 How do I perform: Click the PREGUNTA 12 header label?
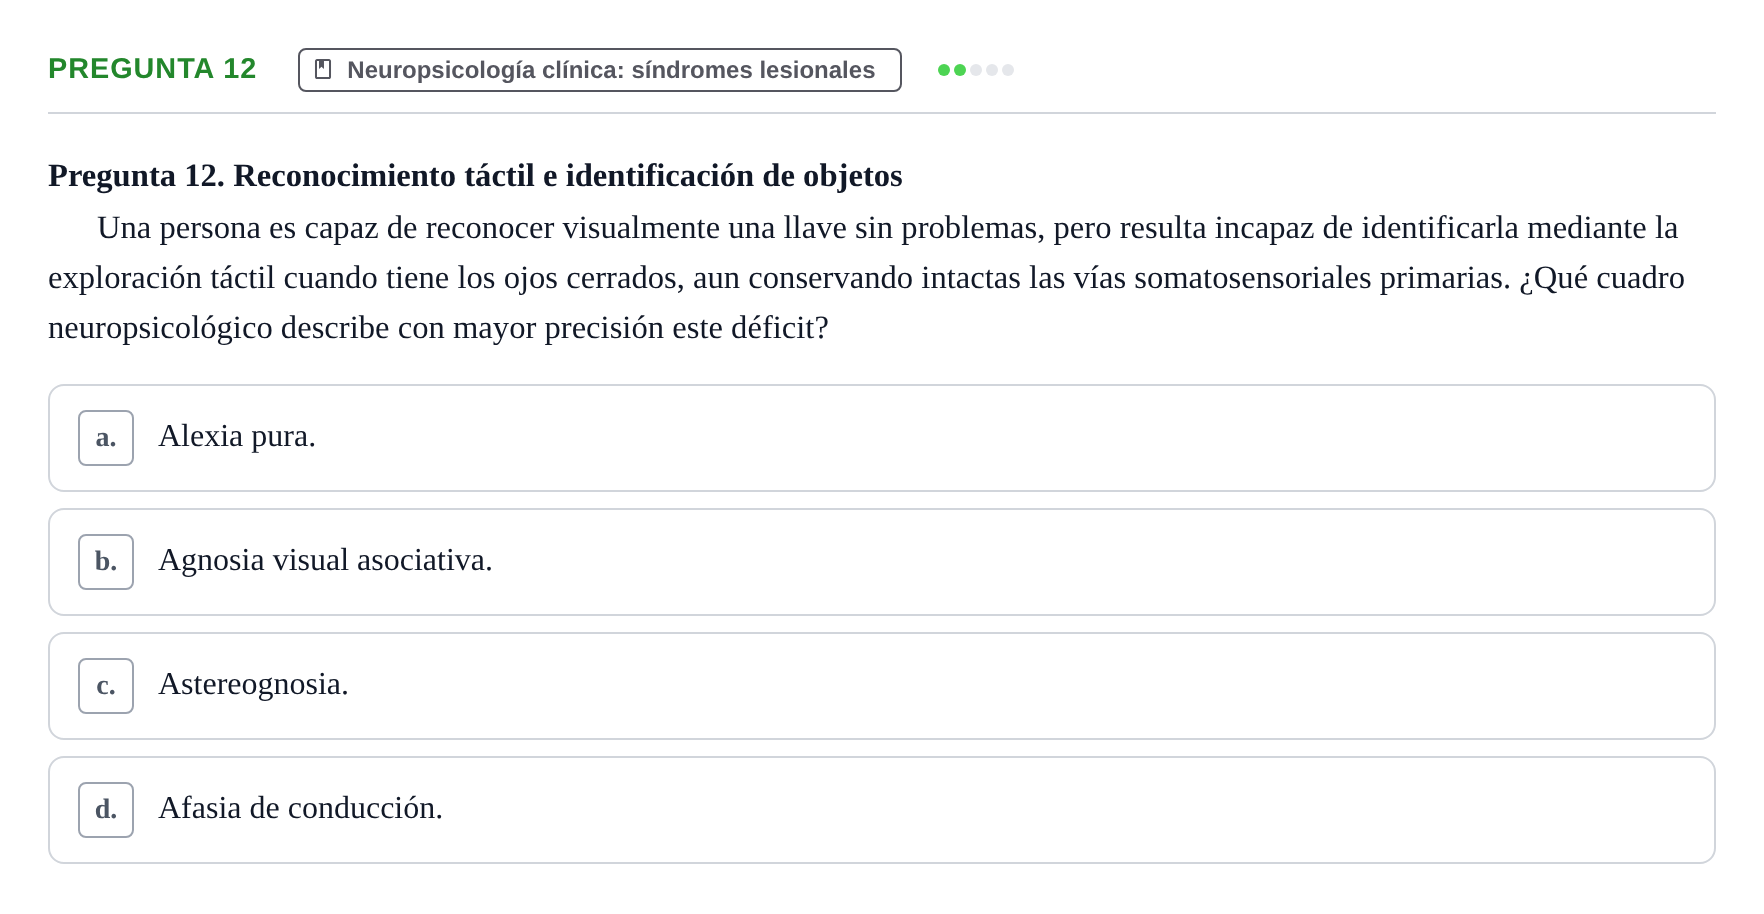(152, 68)
